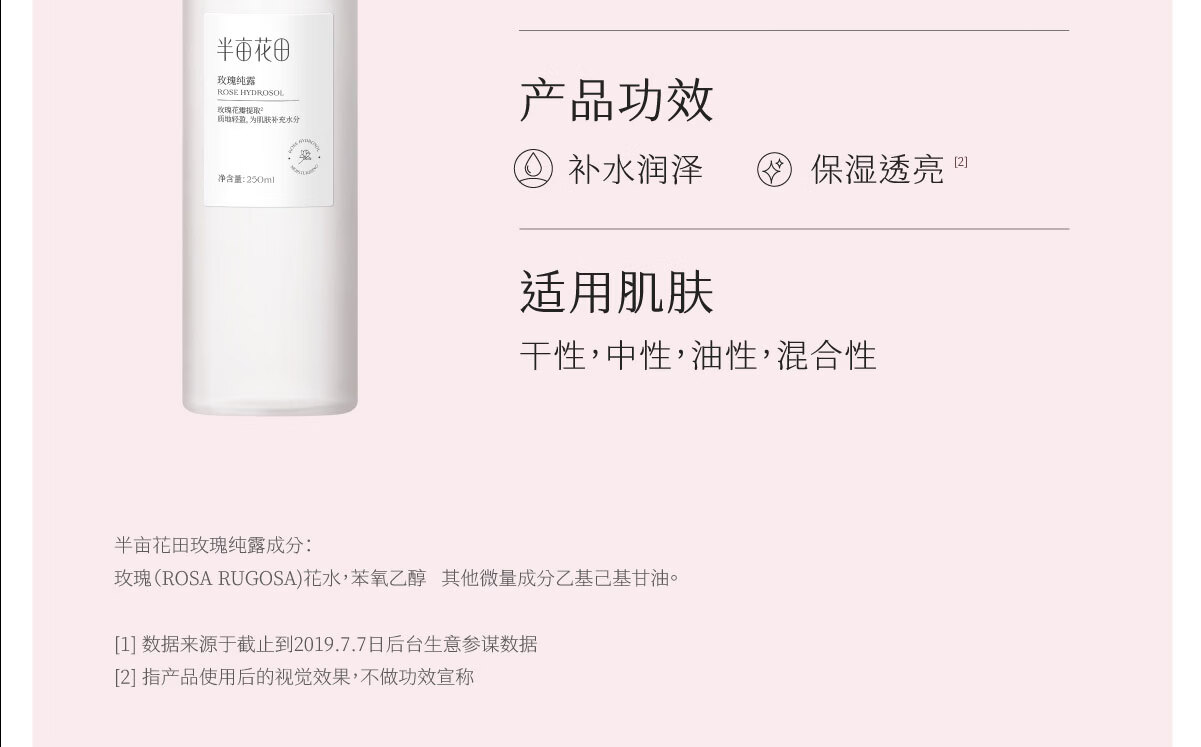Click the rose hydrosol bottle image
This screenshot has height=747, width=1201.
(x=269, y=207)
